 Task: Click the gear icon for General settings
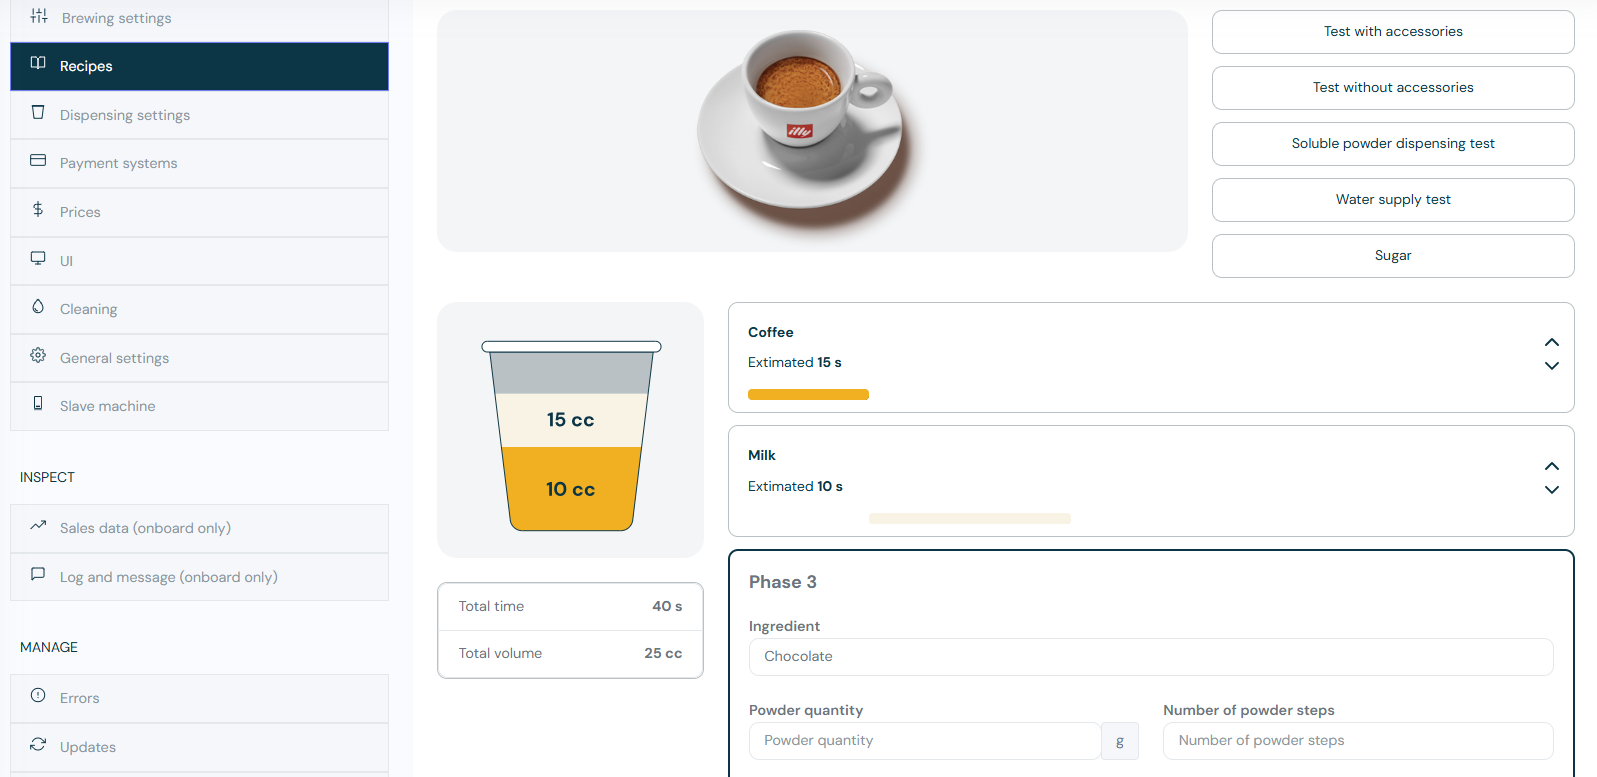38,356
